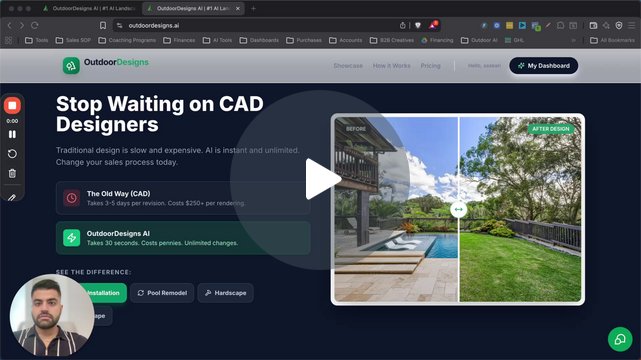The width and height of the screenshot is (641, 360).
Task: Open the green chat widget bubble
Action: (x=620, y=339)
